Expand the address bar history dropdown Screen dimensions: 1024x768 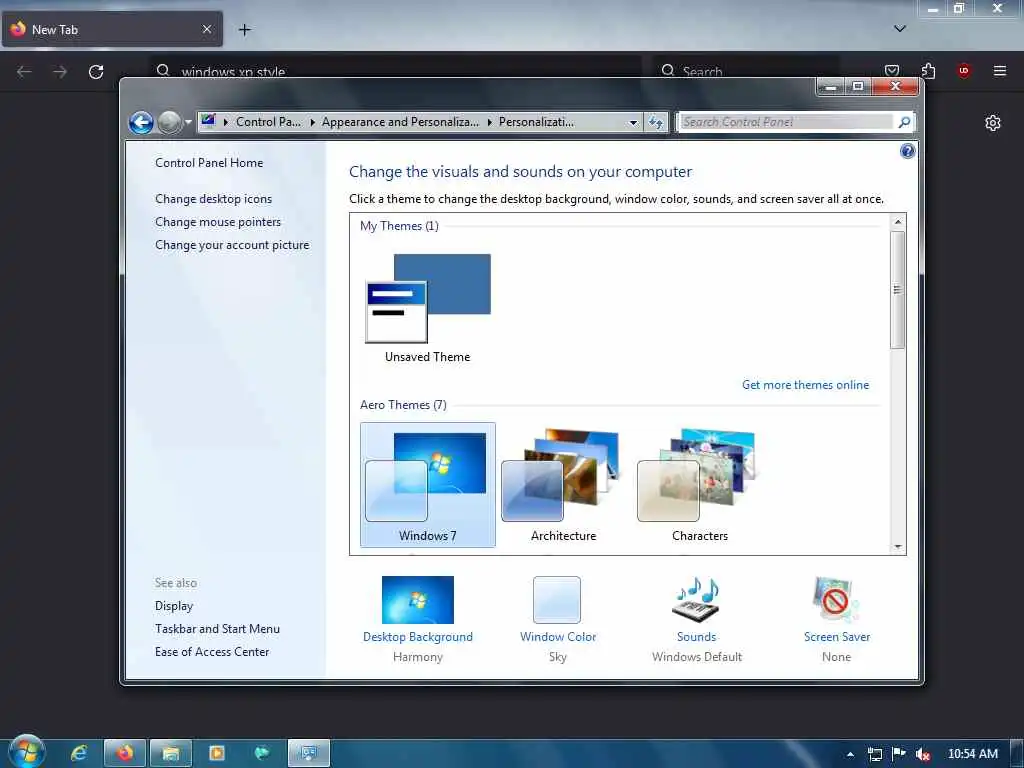[x=633, y=122]
